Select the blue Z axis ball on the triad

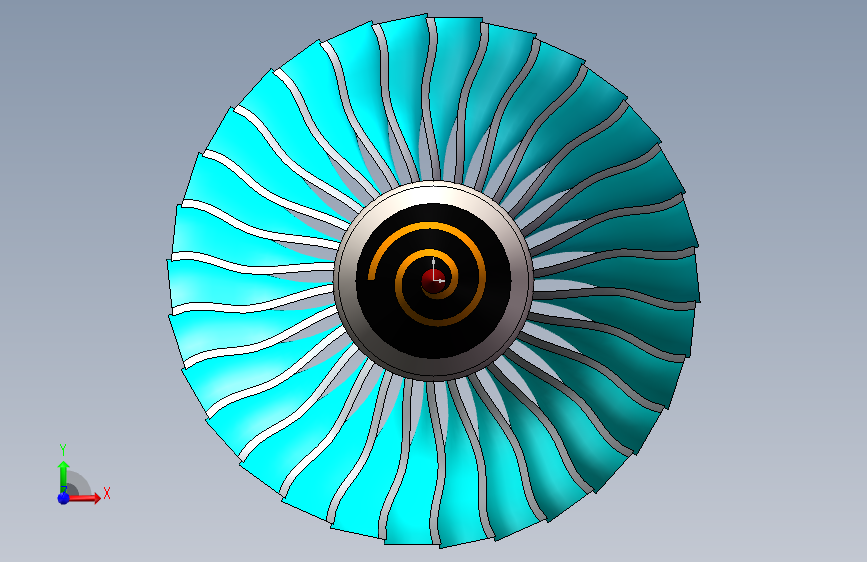click(x=64, y=498)
